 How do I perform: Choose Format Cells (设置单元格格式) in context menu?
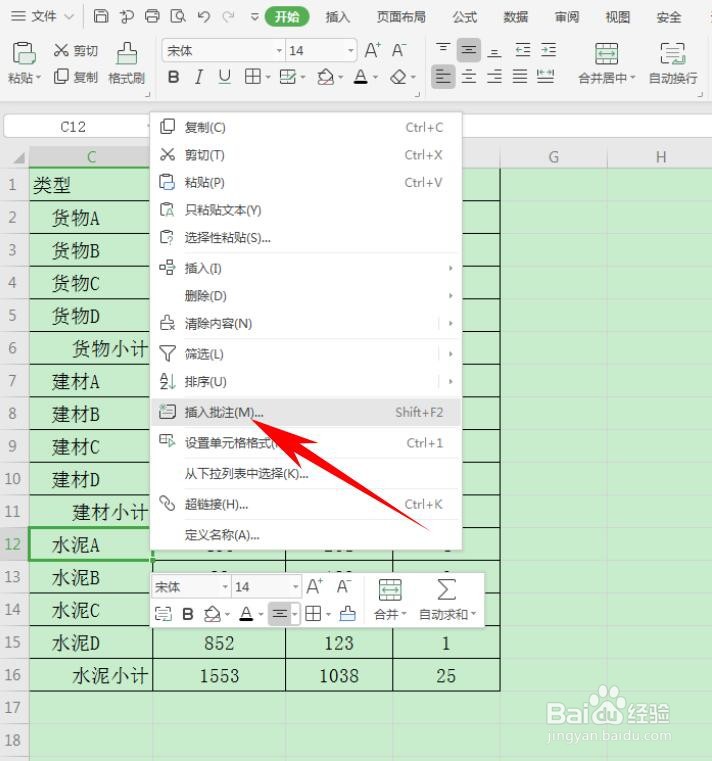point(306,443)
